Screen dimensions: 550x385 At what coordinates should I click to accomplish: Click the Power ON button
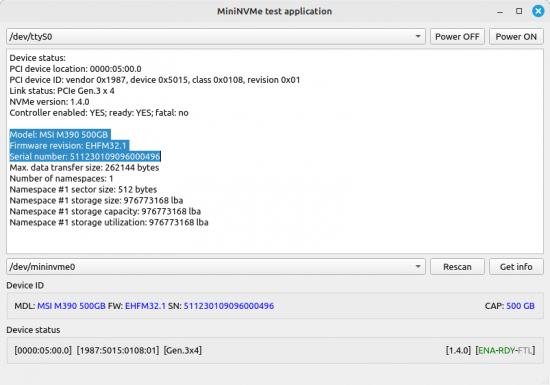click(516, 36)
